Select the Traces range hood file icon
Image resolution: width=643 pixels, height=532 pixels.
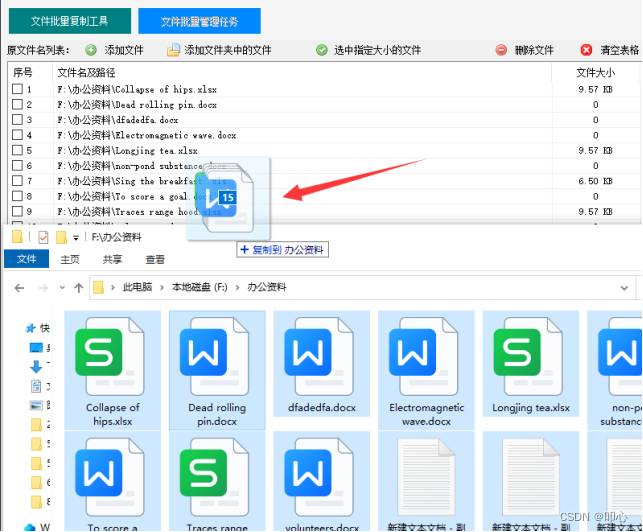point(214,477)
